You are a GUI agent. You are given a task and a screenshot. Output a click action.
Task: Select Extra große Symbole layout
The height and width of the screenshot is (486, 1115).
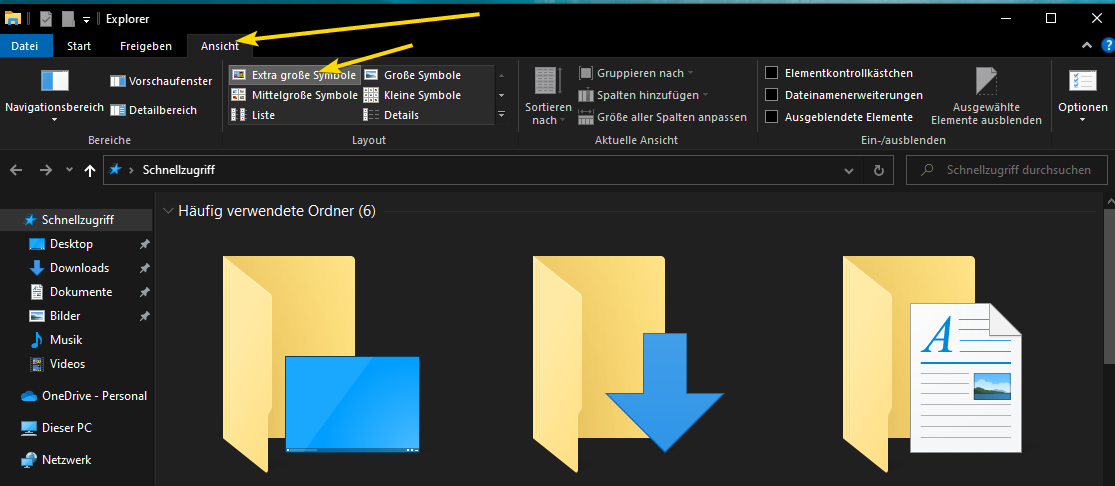point(294,75)
